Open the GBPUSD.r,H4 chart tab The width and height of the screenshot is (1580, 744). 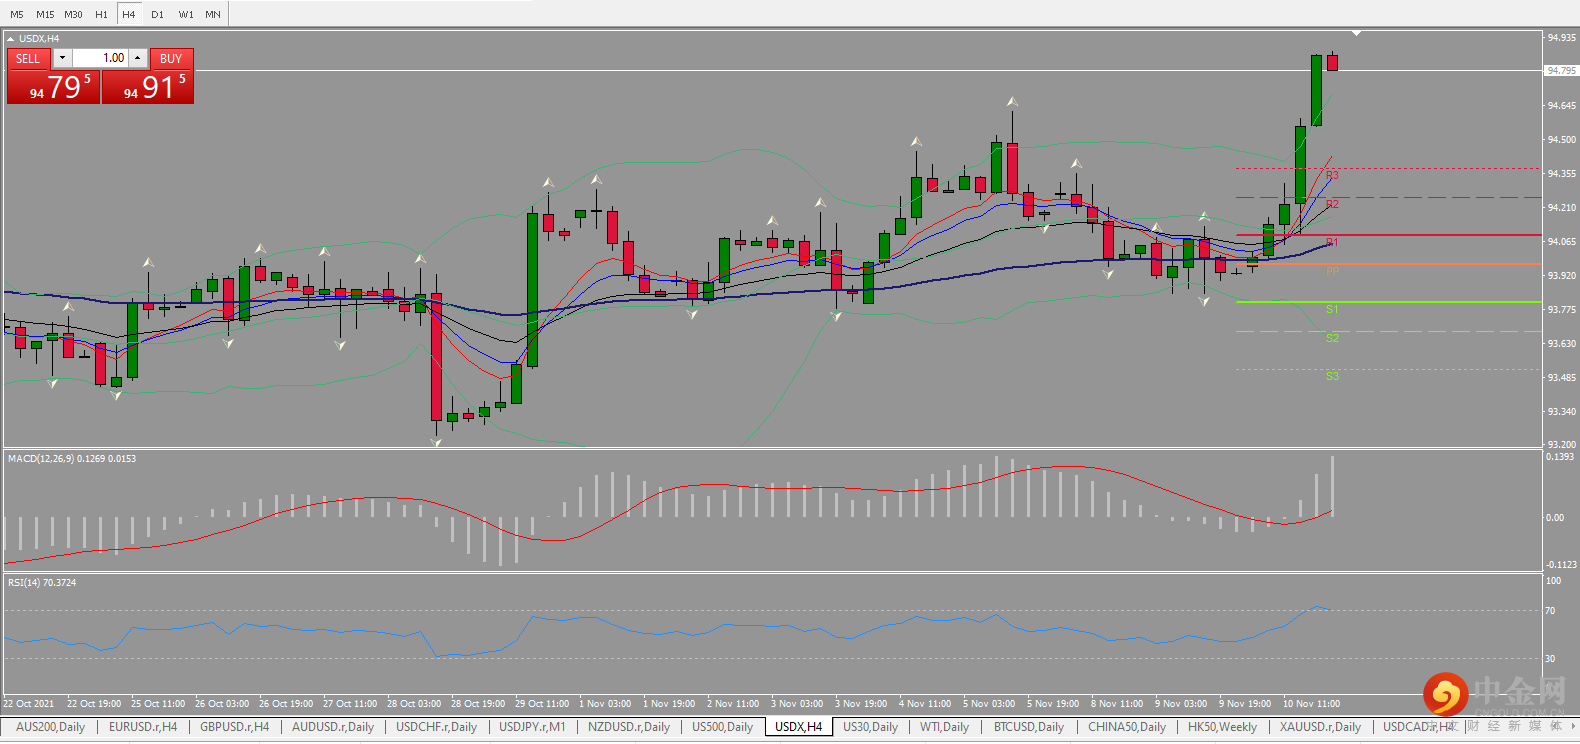click(235, 727)
